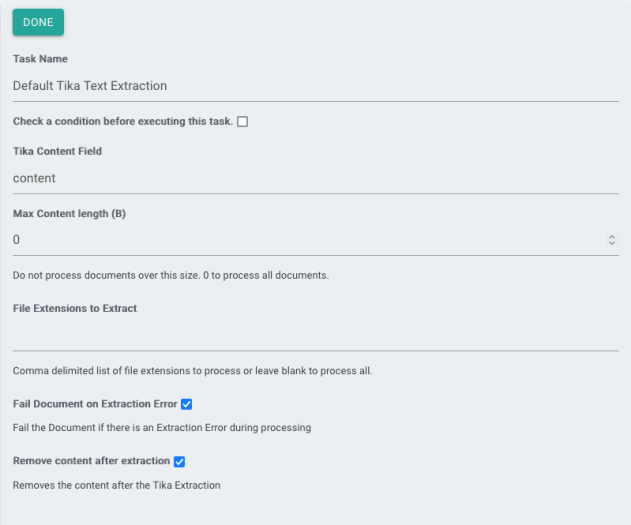Uncheck Fail Document on Extraction Error
This screenshot has width=631, height=525.
click(186, 404)
